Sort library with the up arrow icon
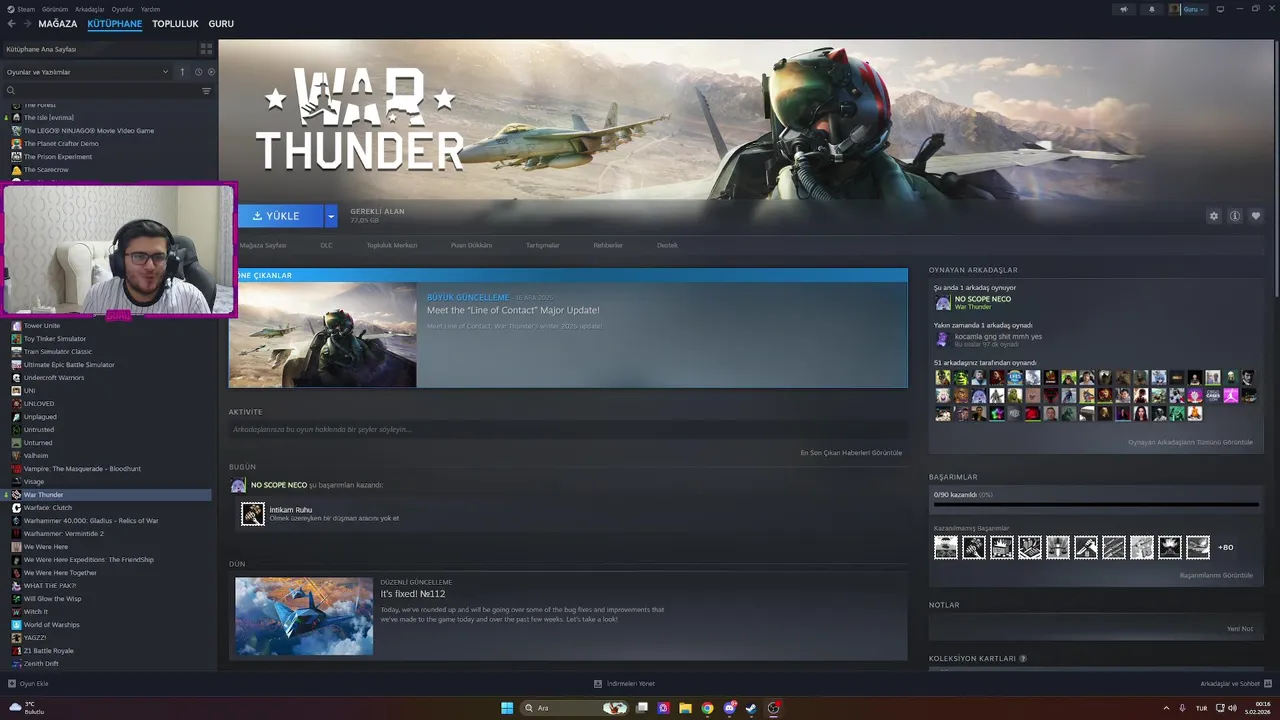This screenshot has height=720, width=1280. [x=182, y=72]
